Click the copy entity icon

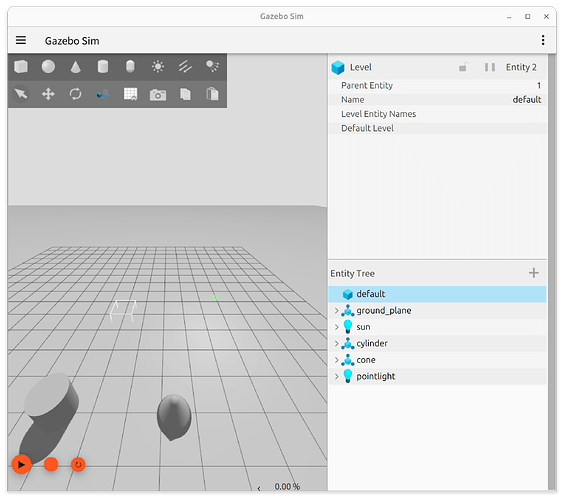click(x=185, y=94)
